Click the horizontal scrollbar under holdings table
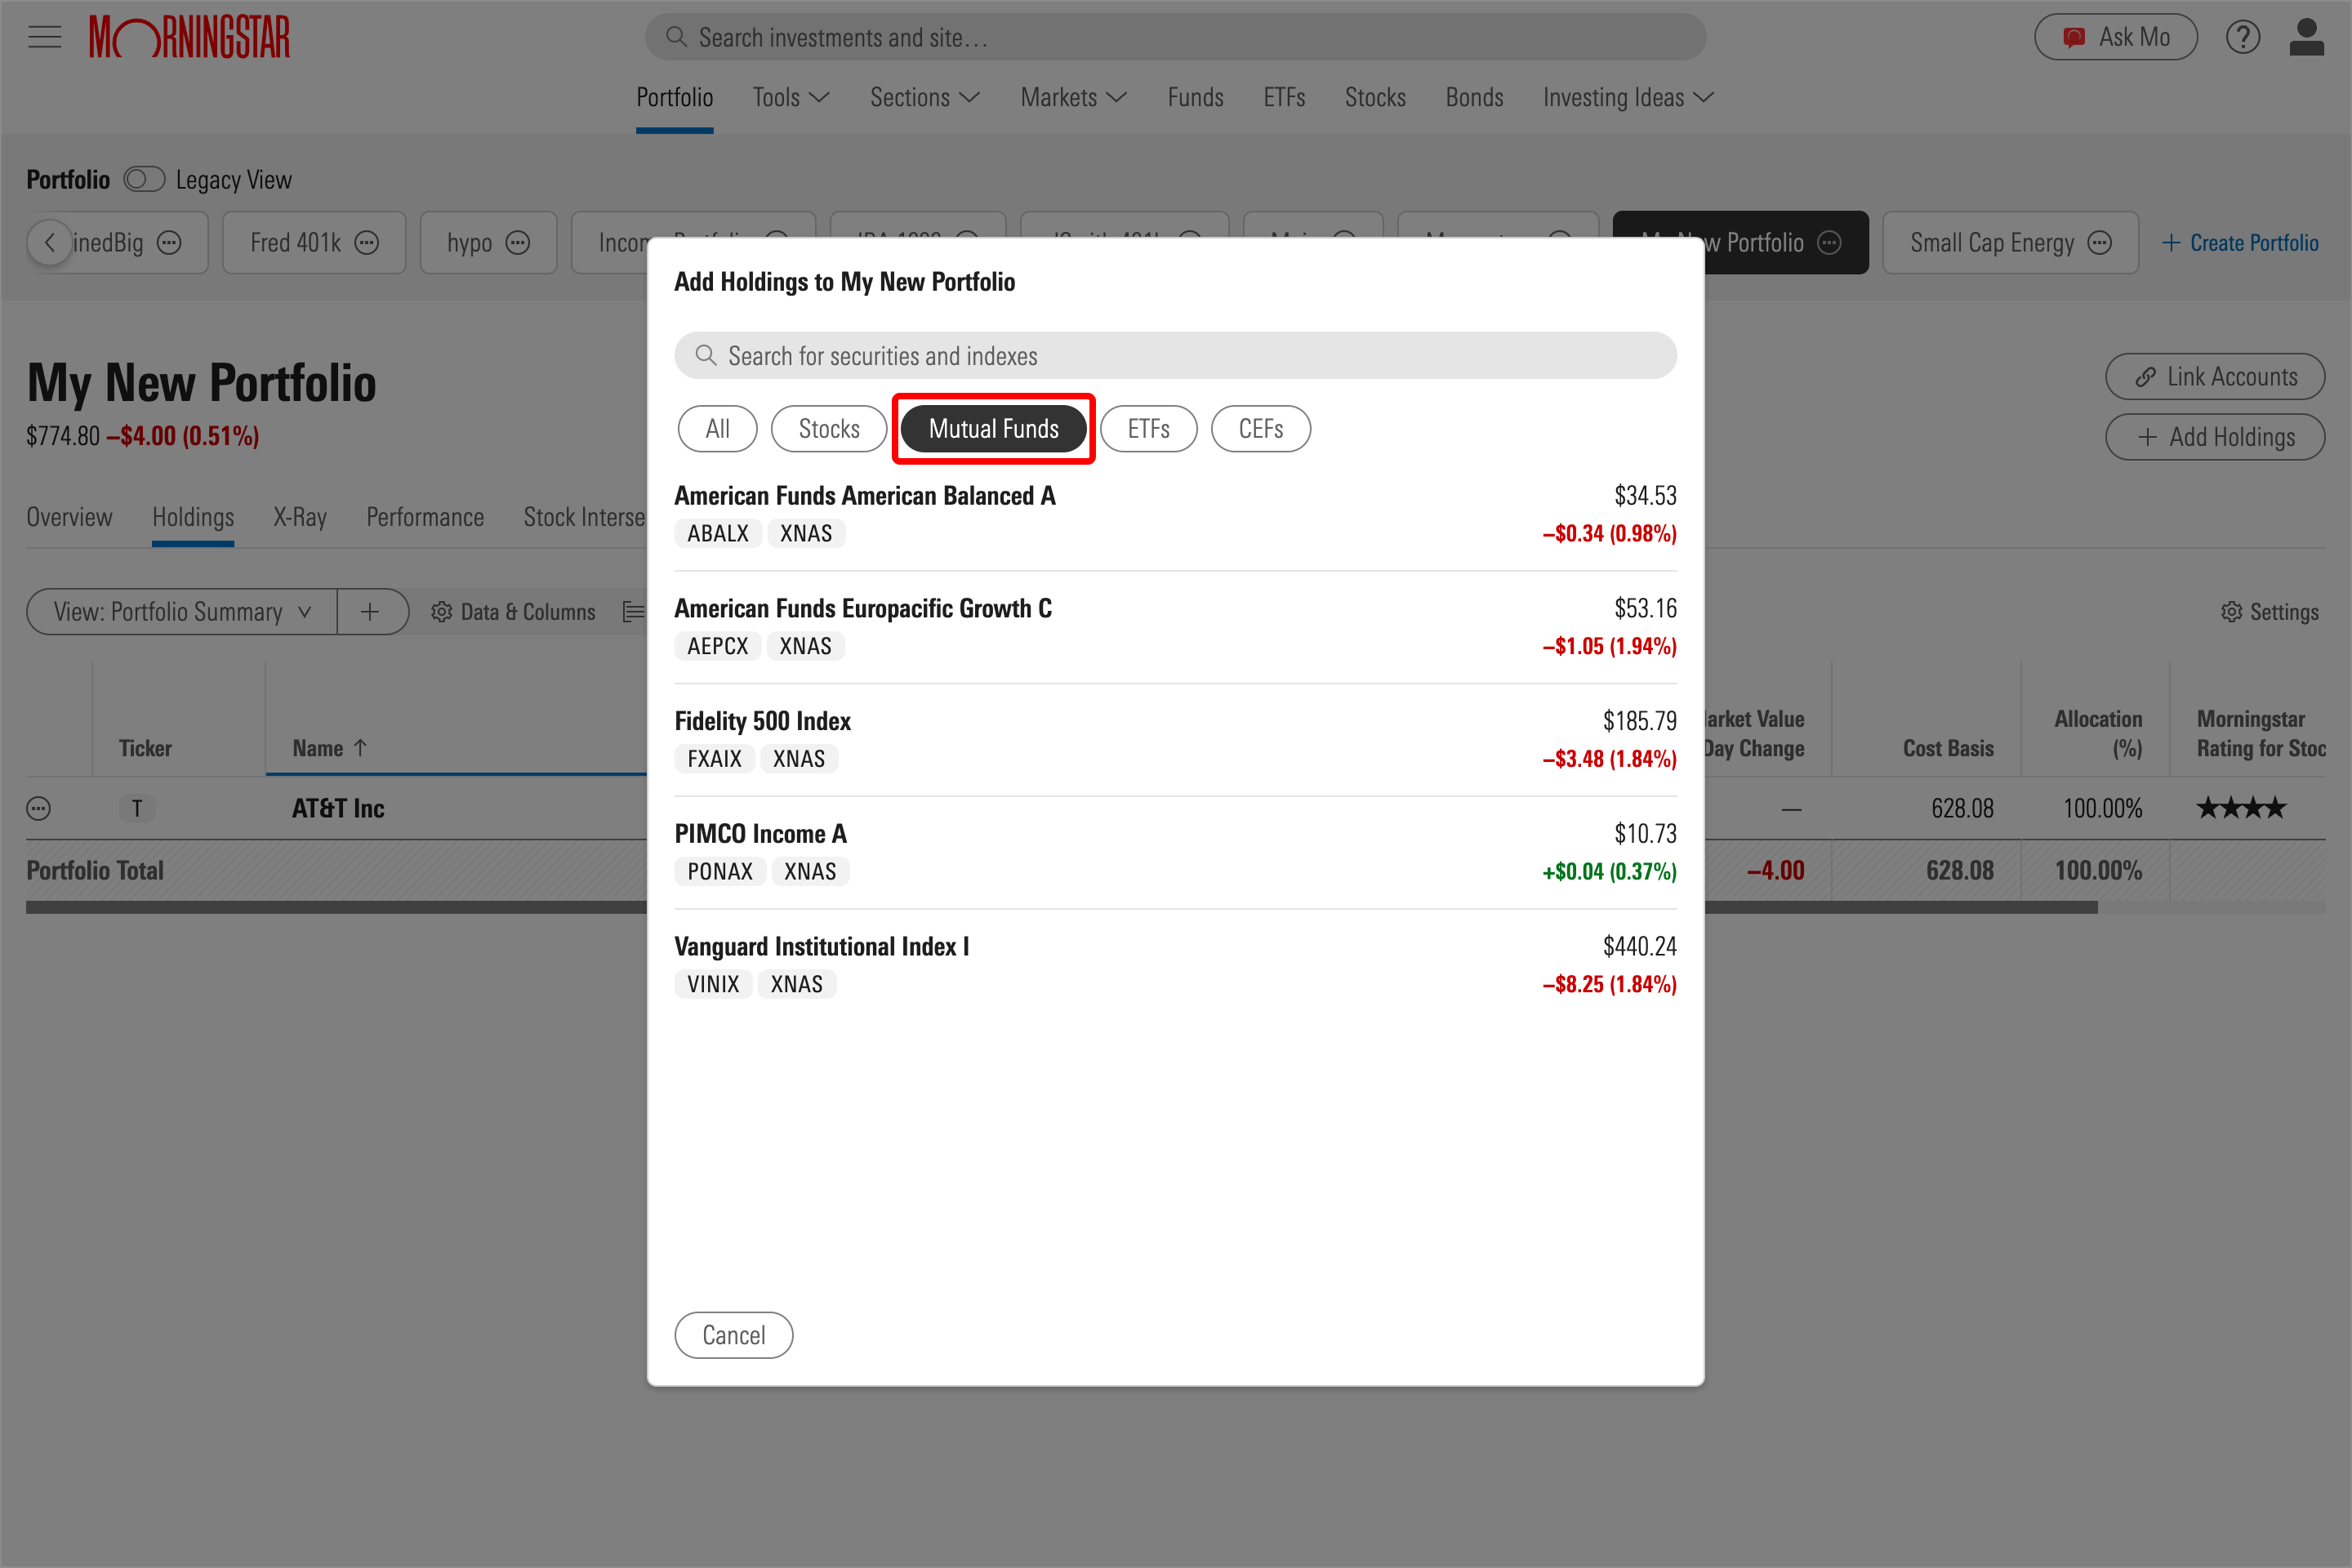This screenshot has height=1568, width=2352. (1061, 907)
